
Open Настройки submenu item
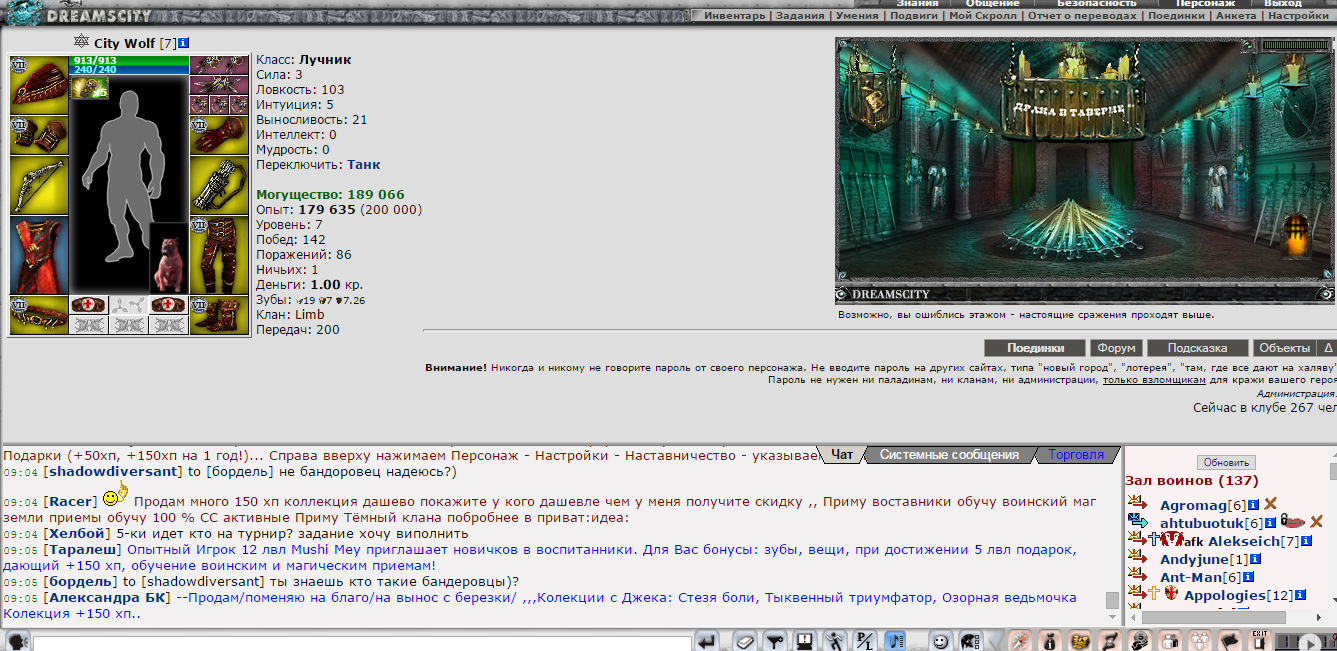point(1299,16)
